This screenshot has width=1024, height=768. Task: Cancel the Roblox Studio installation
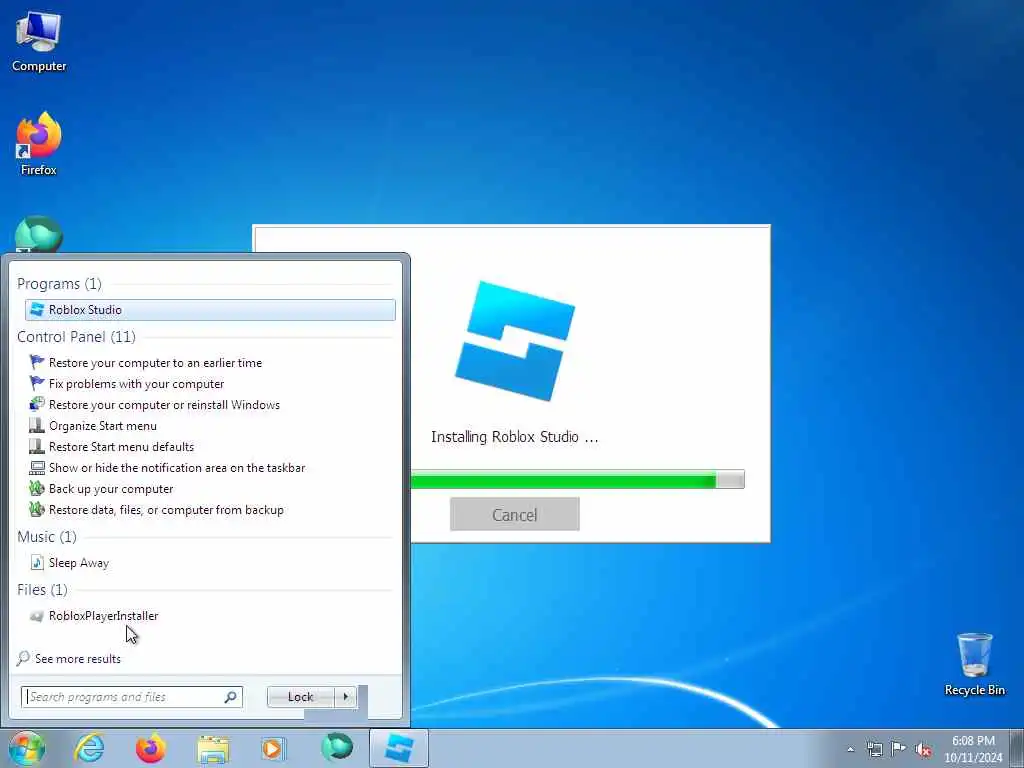(x=515, y=514)
